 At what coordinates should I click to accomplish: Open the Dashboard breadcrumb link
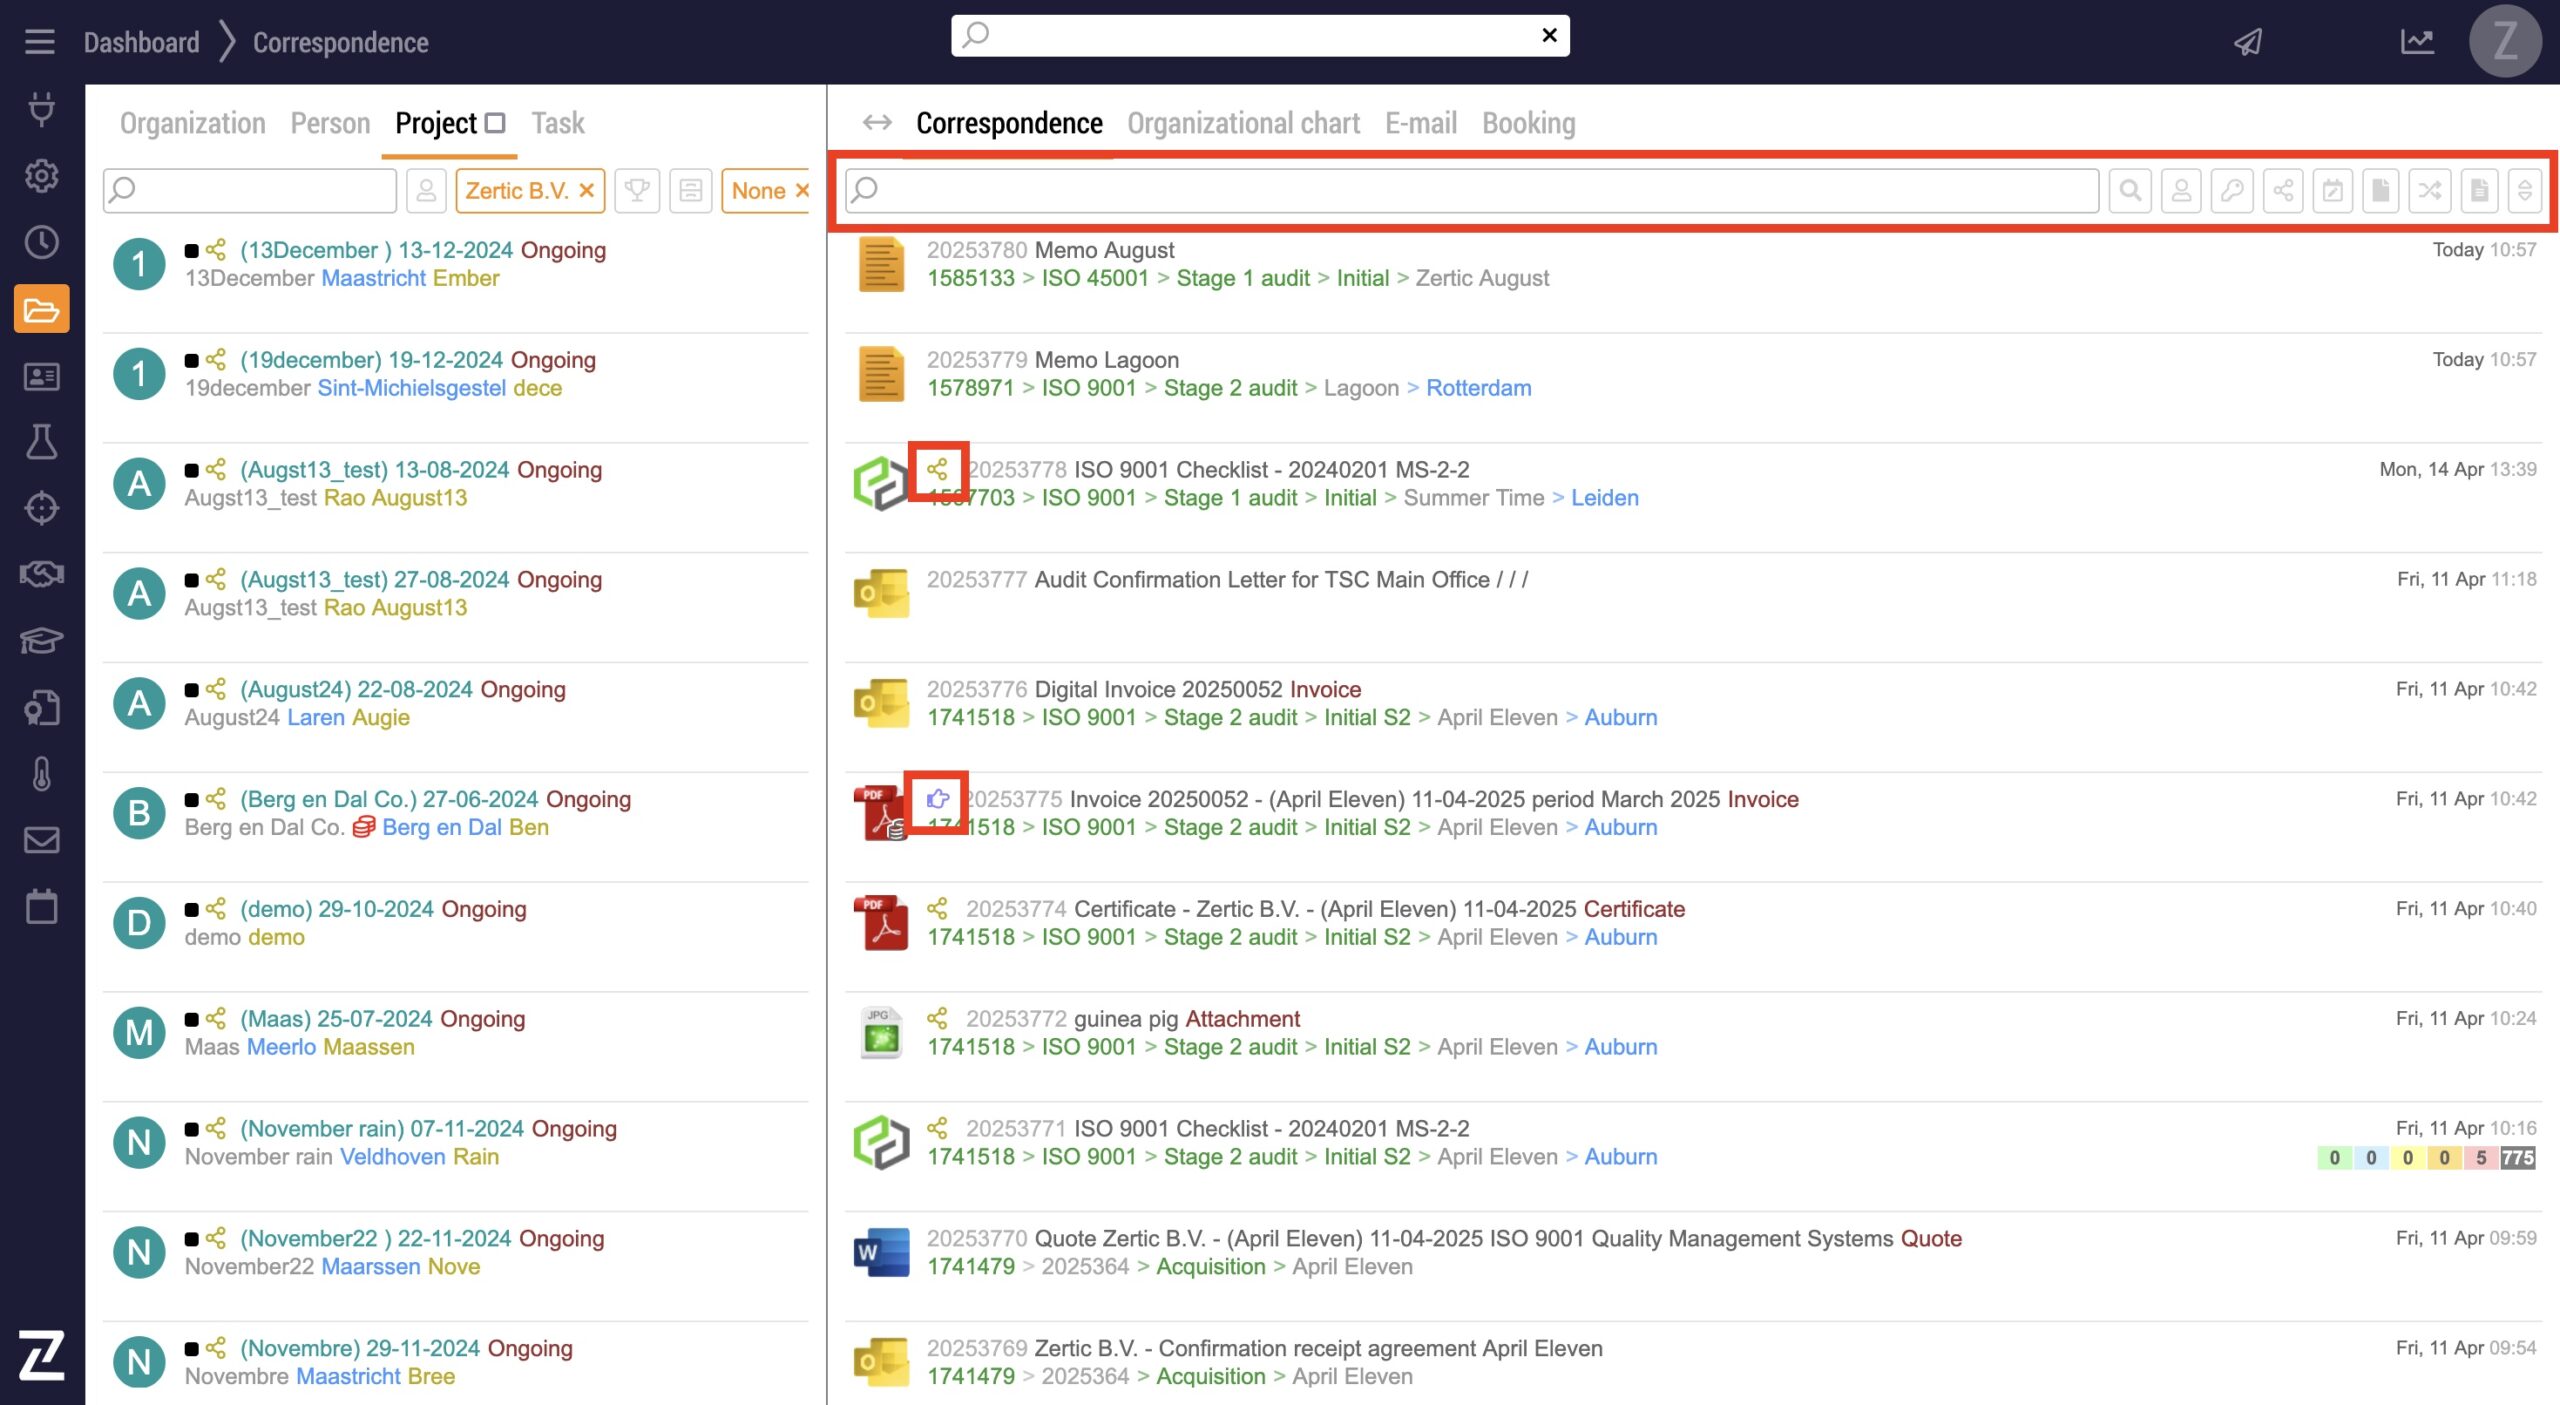[x=141, y=42]
